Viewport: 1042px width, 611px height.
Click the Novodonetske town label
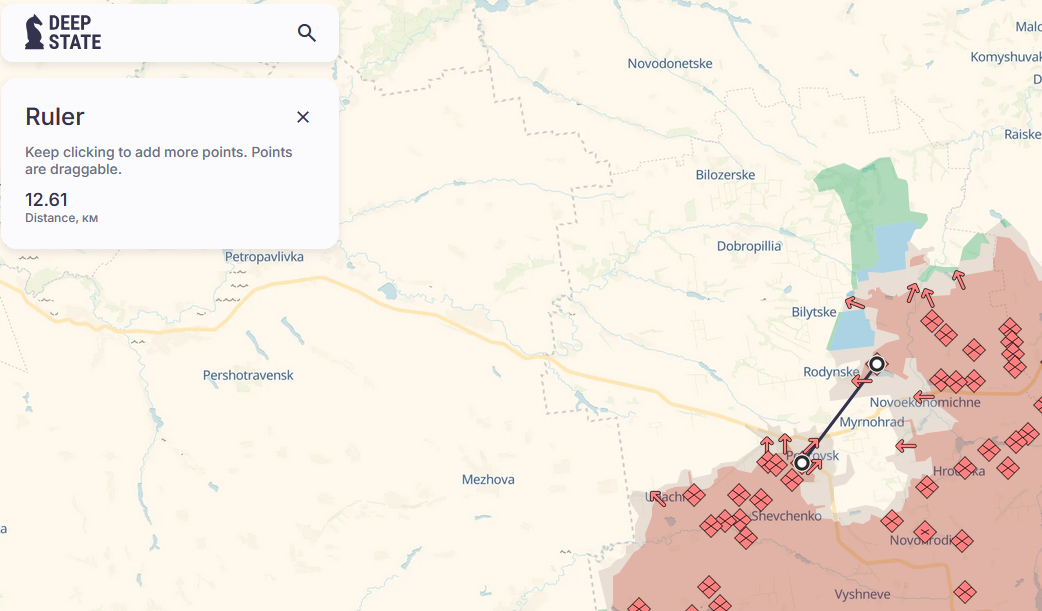click(x=670, y=64)
